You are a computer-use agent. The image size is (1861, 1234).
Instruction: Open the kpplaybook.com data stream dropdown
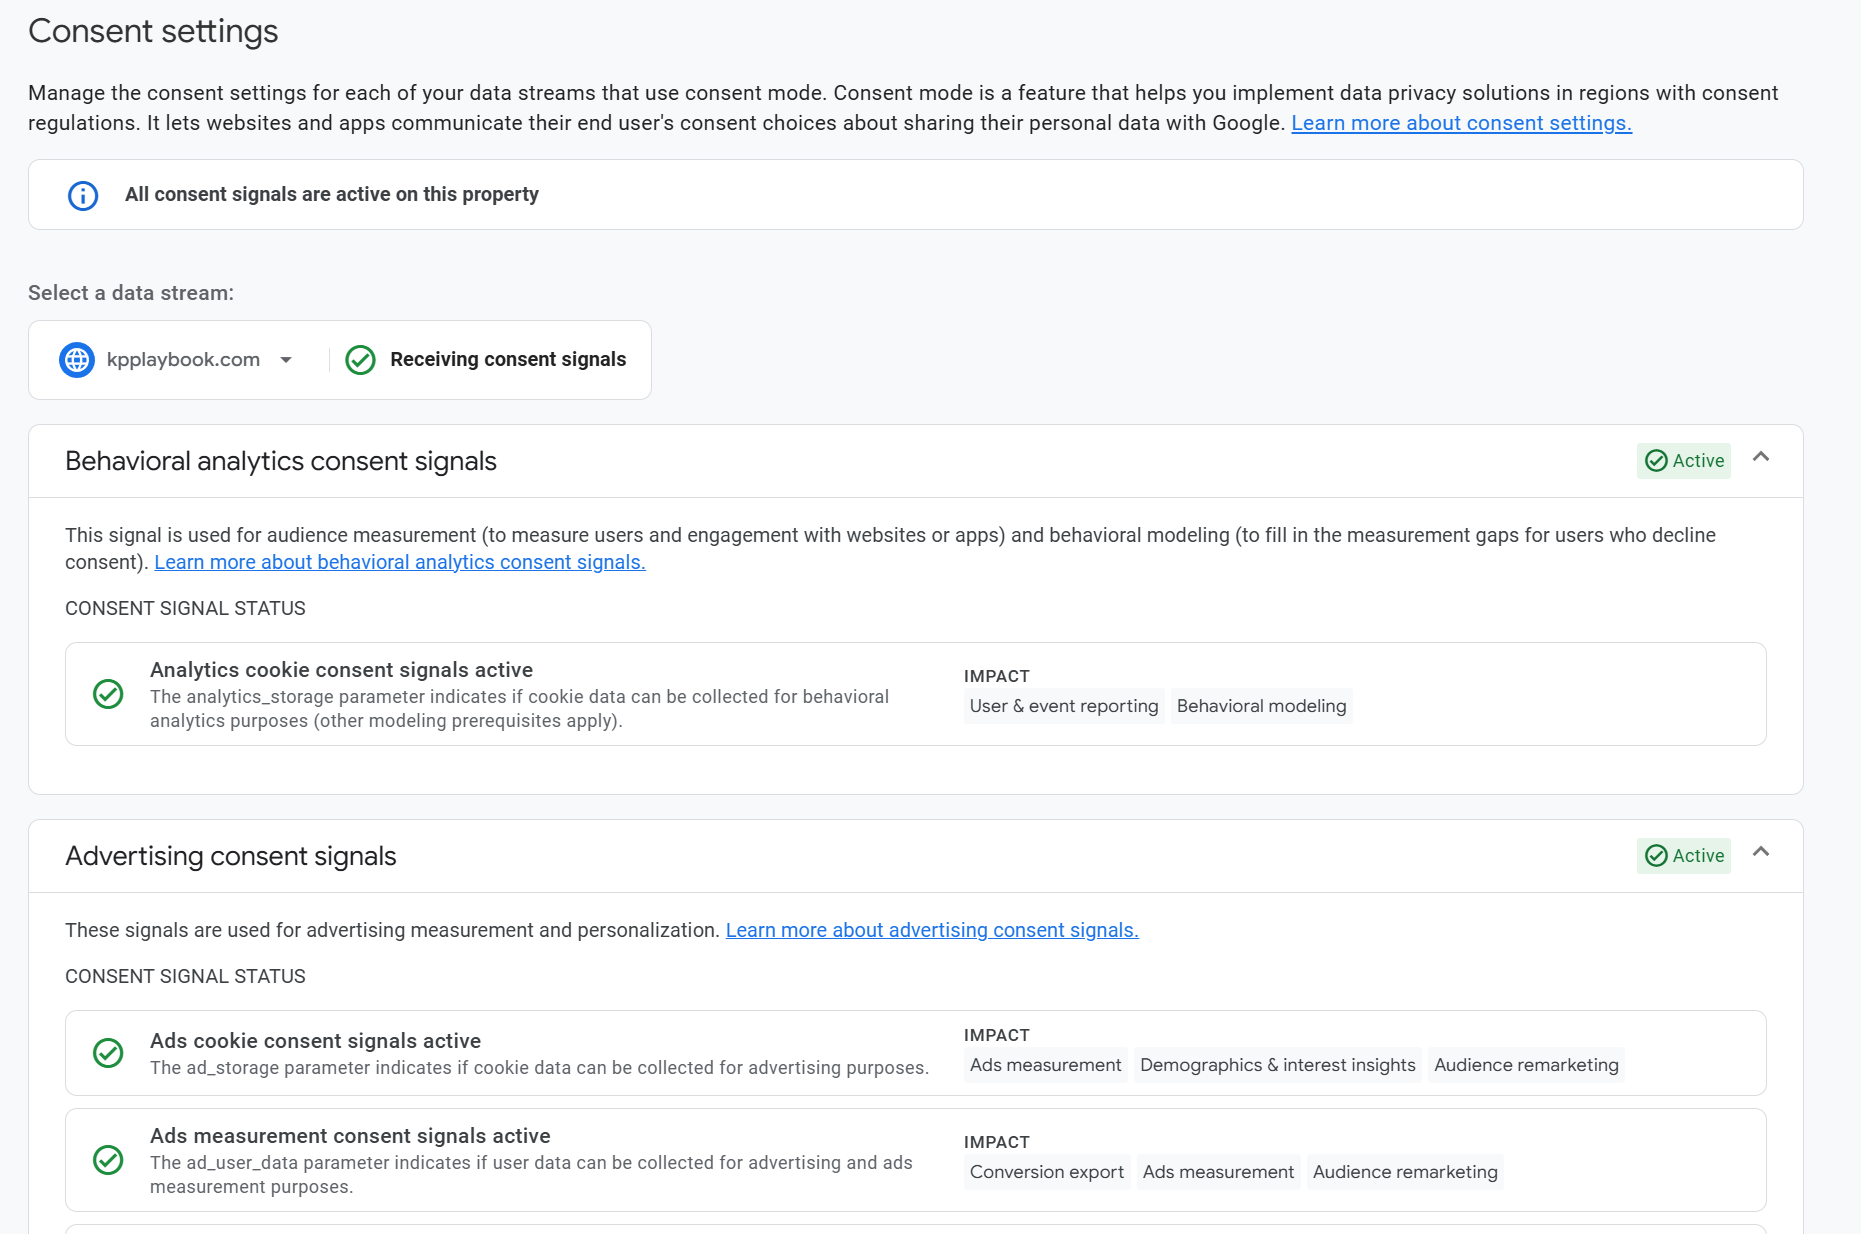pyautogui.click(x=286, y=360)
